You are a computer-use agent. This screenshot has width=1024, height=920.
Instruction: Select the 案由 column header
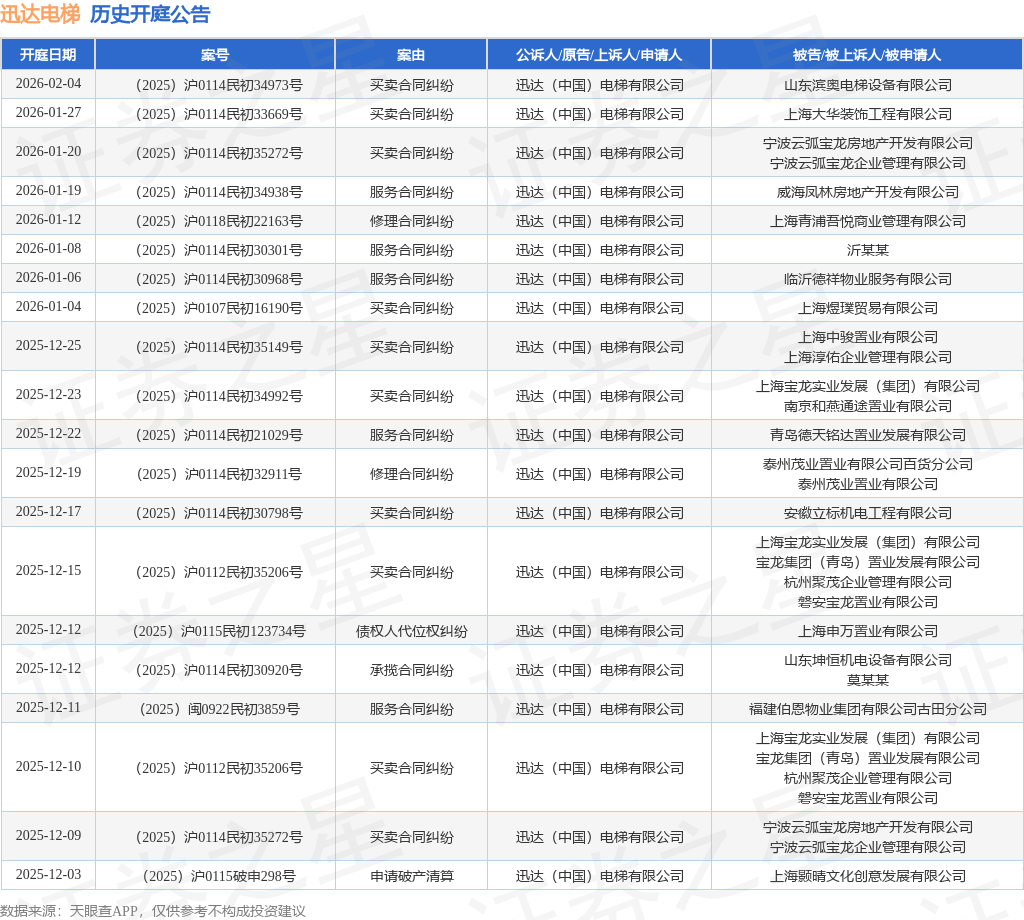pyautogui.click(x=411, y=55)
